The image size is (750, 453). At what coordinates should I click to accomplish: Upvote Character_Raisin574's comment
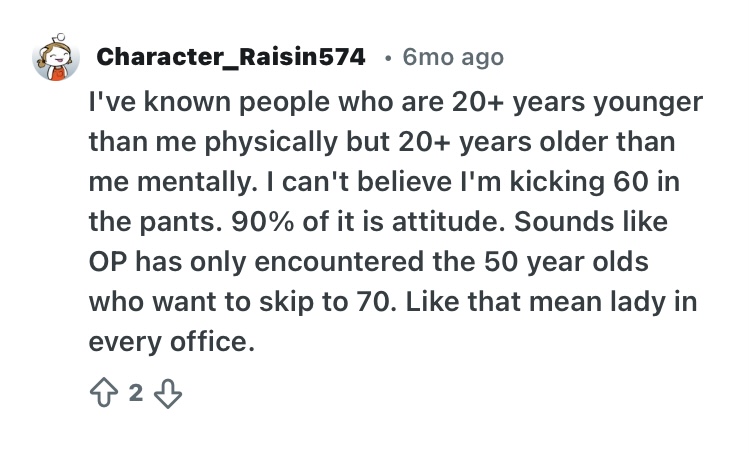click(103, 393)
